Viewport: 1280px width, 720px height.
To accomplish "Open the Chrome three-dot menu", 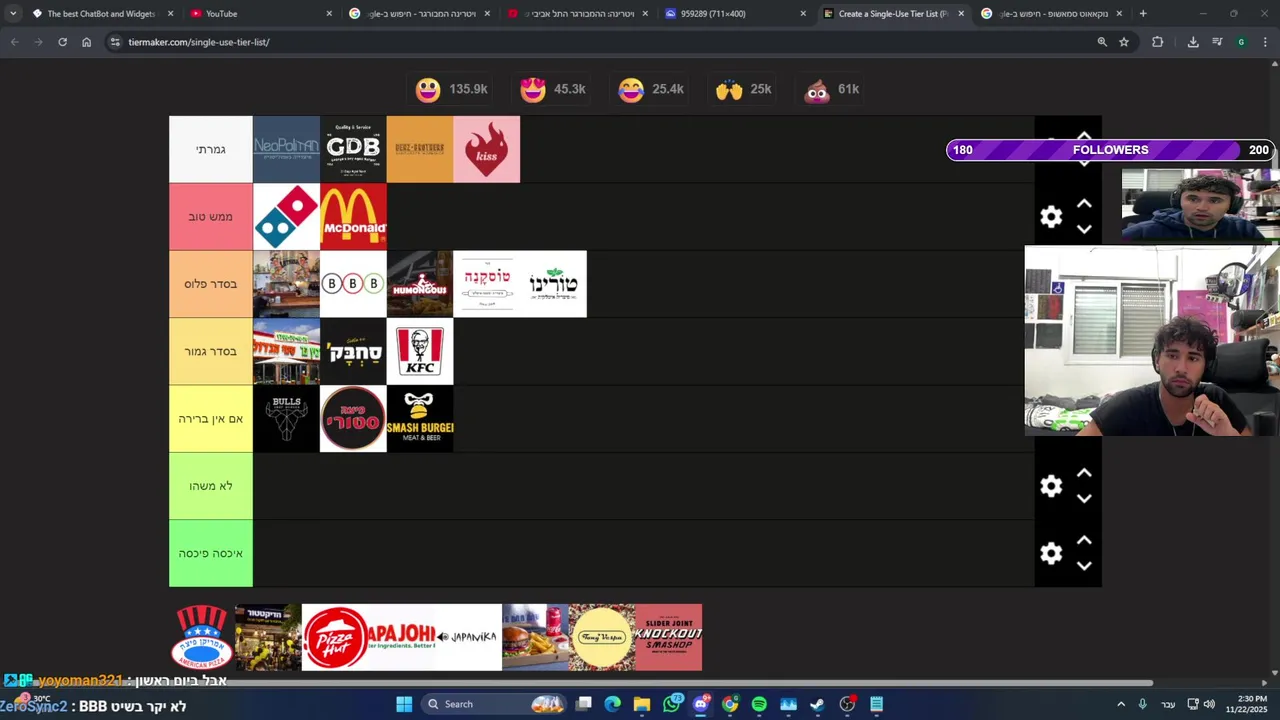I will click(1265, 42).
